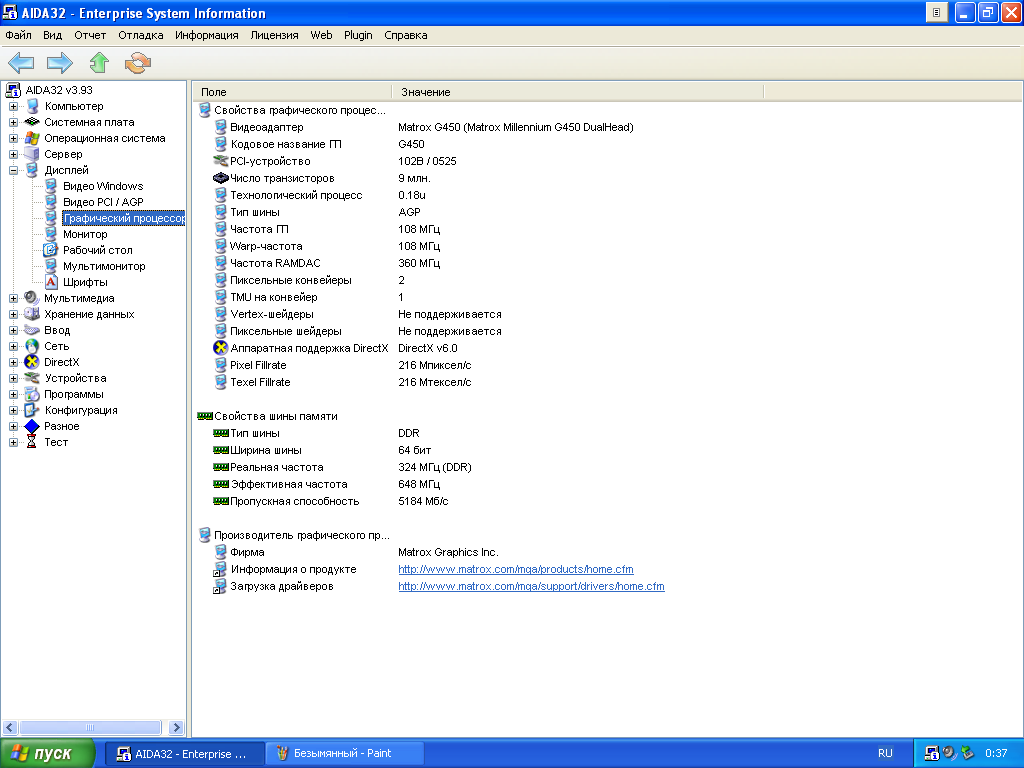Click the left pane horizontal scrollbar right arrow
Viewport: 1024px width, 768px height.
[x=177, y=728]
